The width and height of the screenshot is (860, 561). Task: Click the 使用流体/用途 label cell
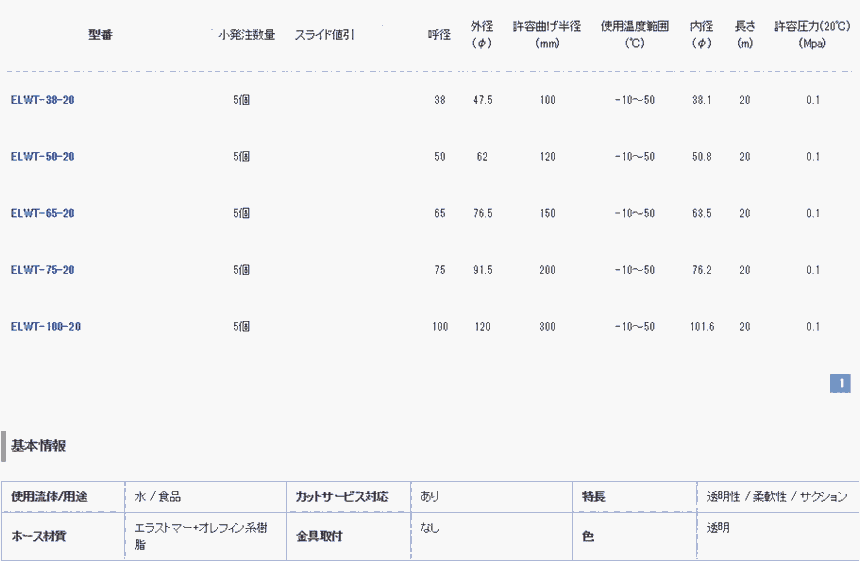[x=49, y=497]
